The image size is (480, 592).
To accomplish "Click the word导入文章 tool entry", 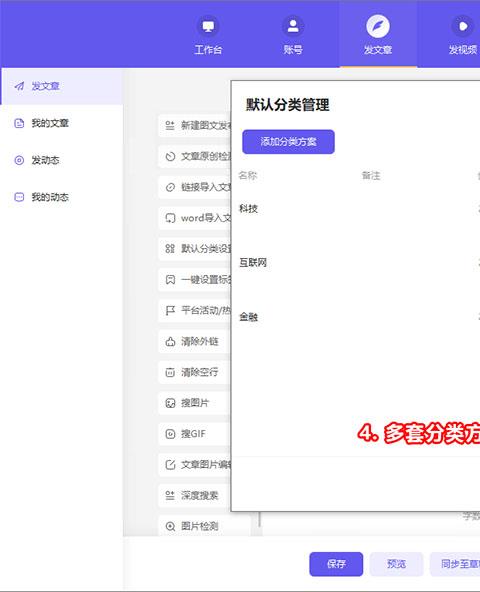I will coord(194,218).
